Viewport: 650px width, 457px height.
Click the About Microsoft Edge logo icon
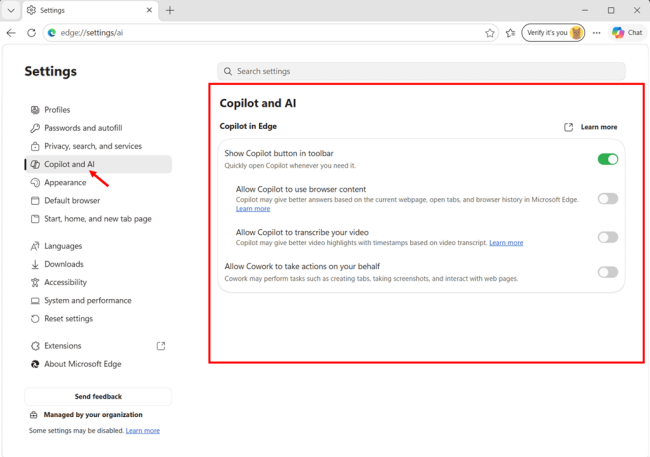coord(35,364)
